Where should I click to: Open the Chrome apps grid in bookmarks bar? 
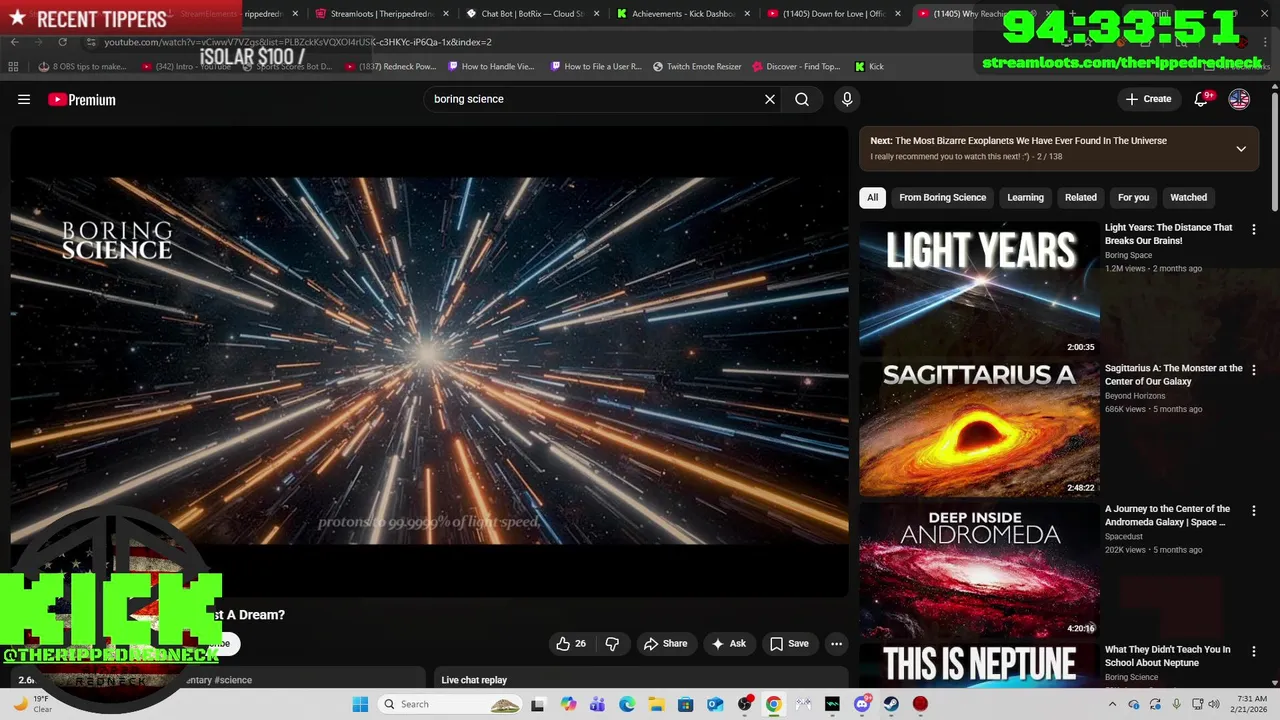pos(13,66)
